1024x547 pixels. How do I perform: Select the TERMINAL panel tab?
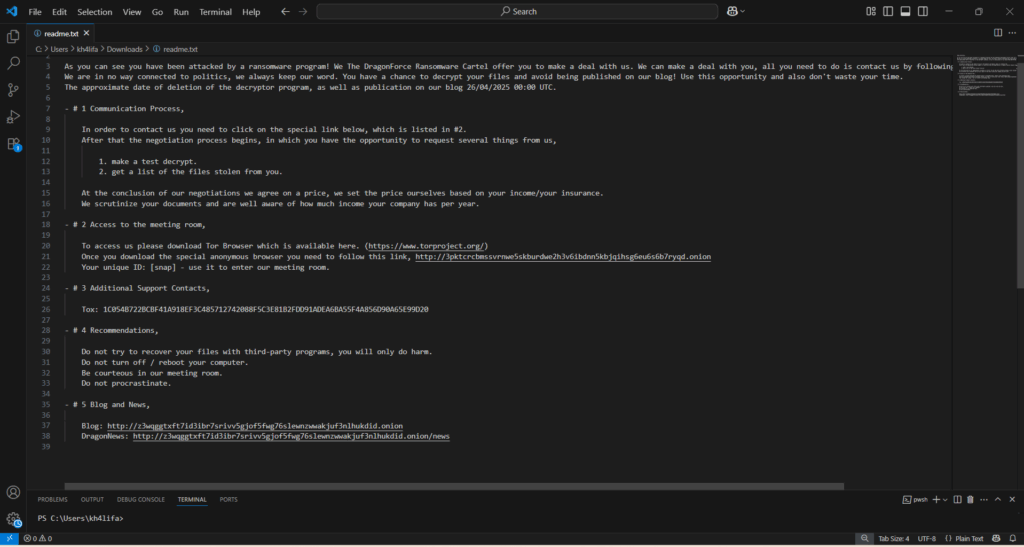tap(192, 499)
